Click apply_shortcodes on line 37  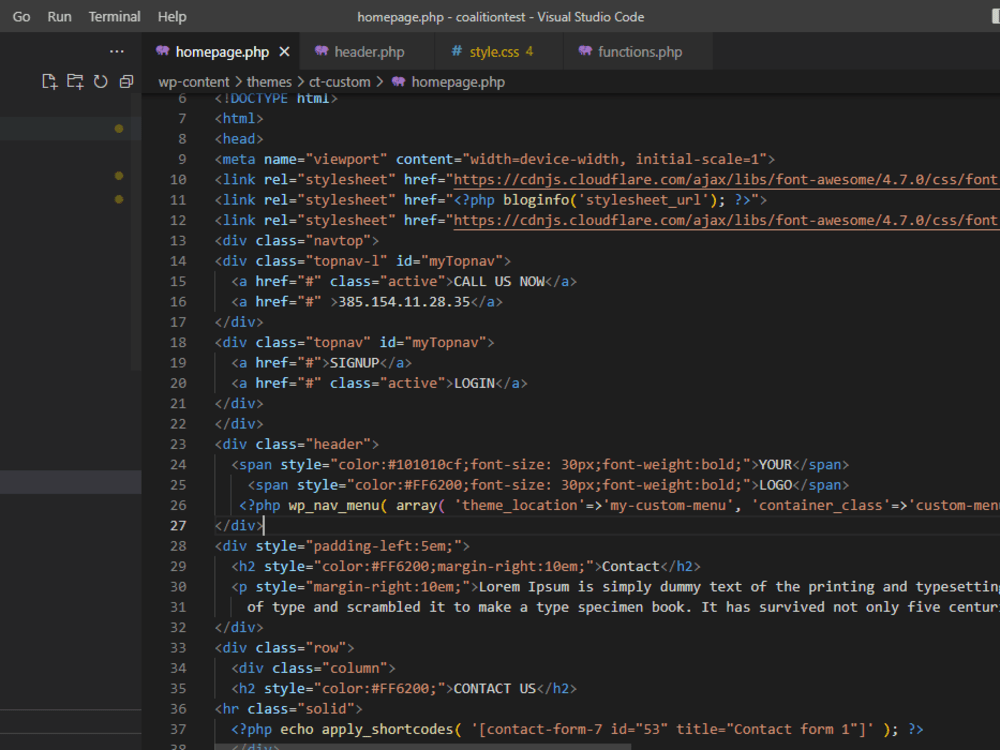click(x=388, y=729)
